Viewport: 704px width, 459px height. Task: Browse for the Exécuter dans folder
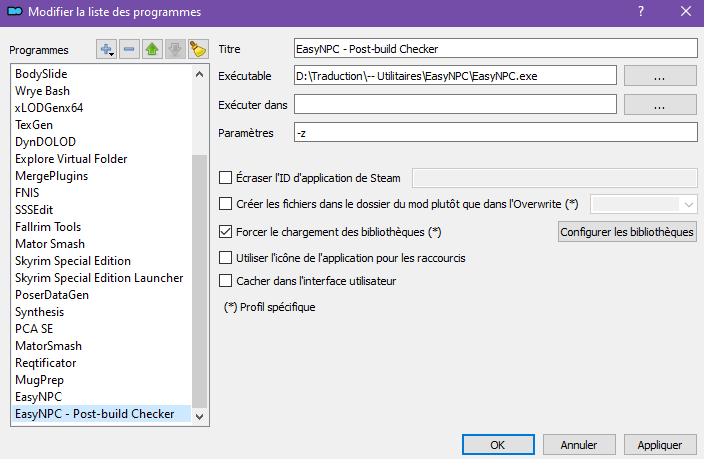pyautogui.click(x=659, y=104)
